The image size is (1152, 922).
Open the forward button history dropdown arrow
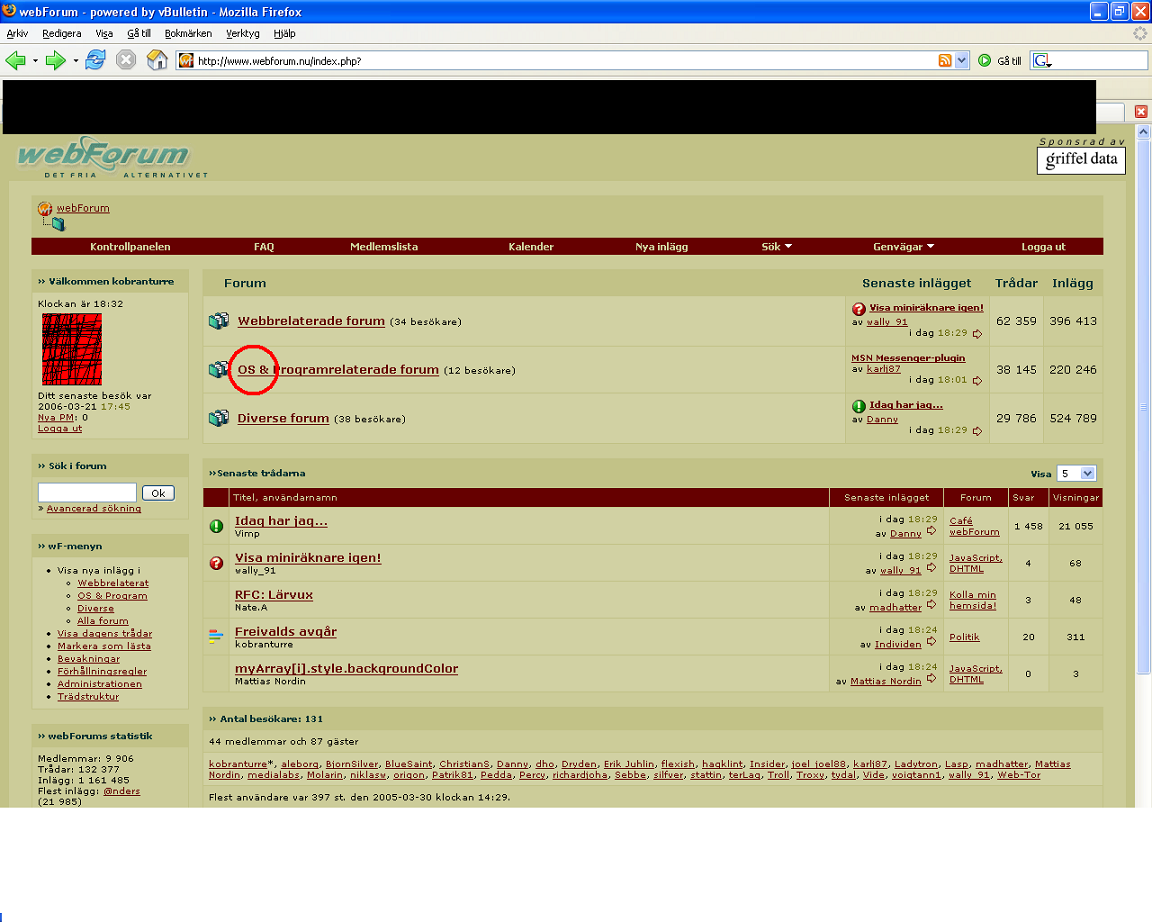tap(76, 61)
